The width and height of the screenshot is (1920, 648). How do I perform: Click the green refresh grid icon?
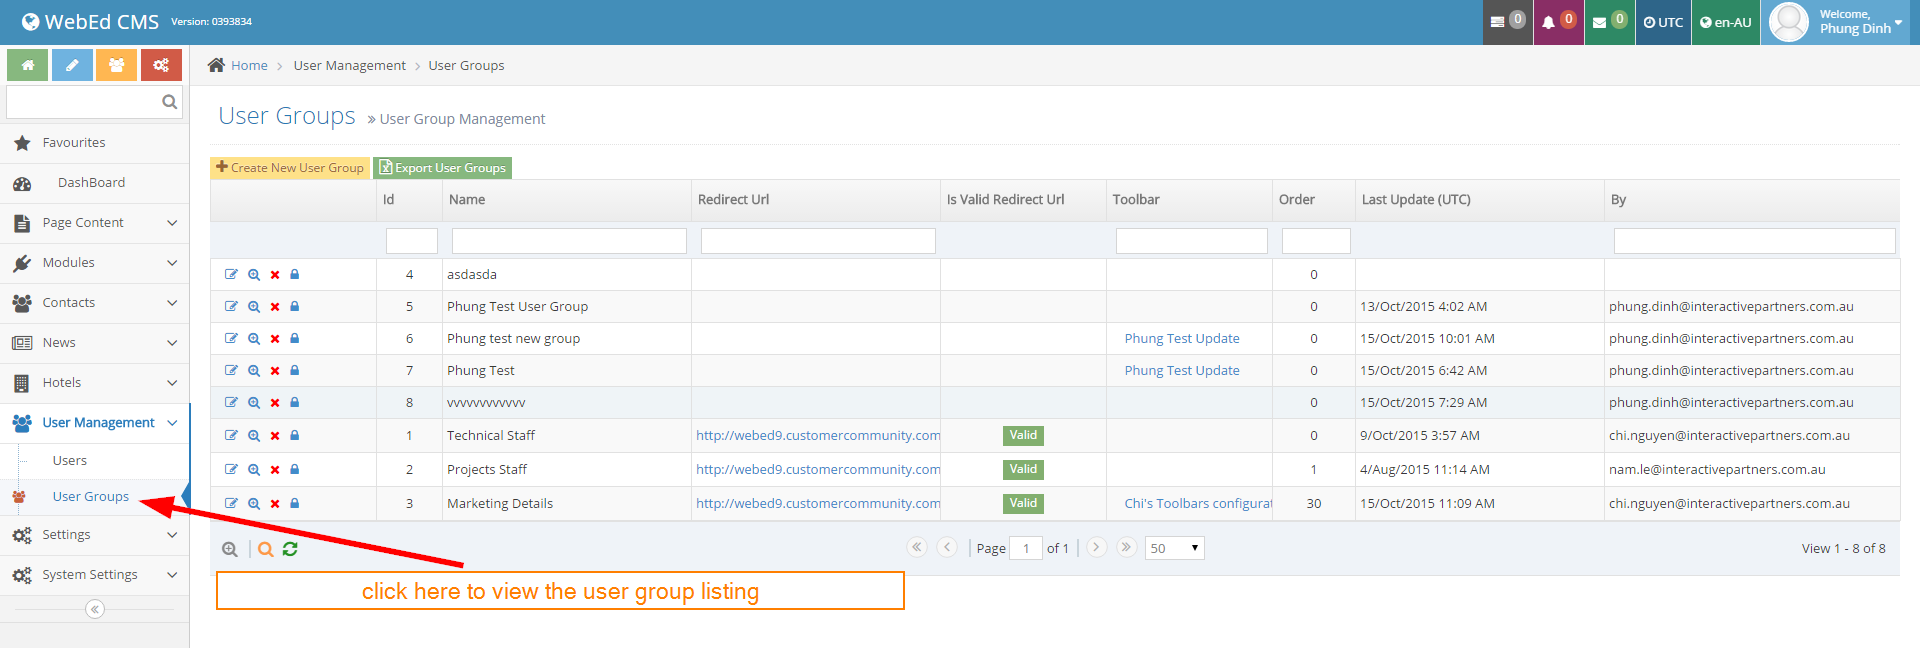point(290,549)
